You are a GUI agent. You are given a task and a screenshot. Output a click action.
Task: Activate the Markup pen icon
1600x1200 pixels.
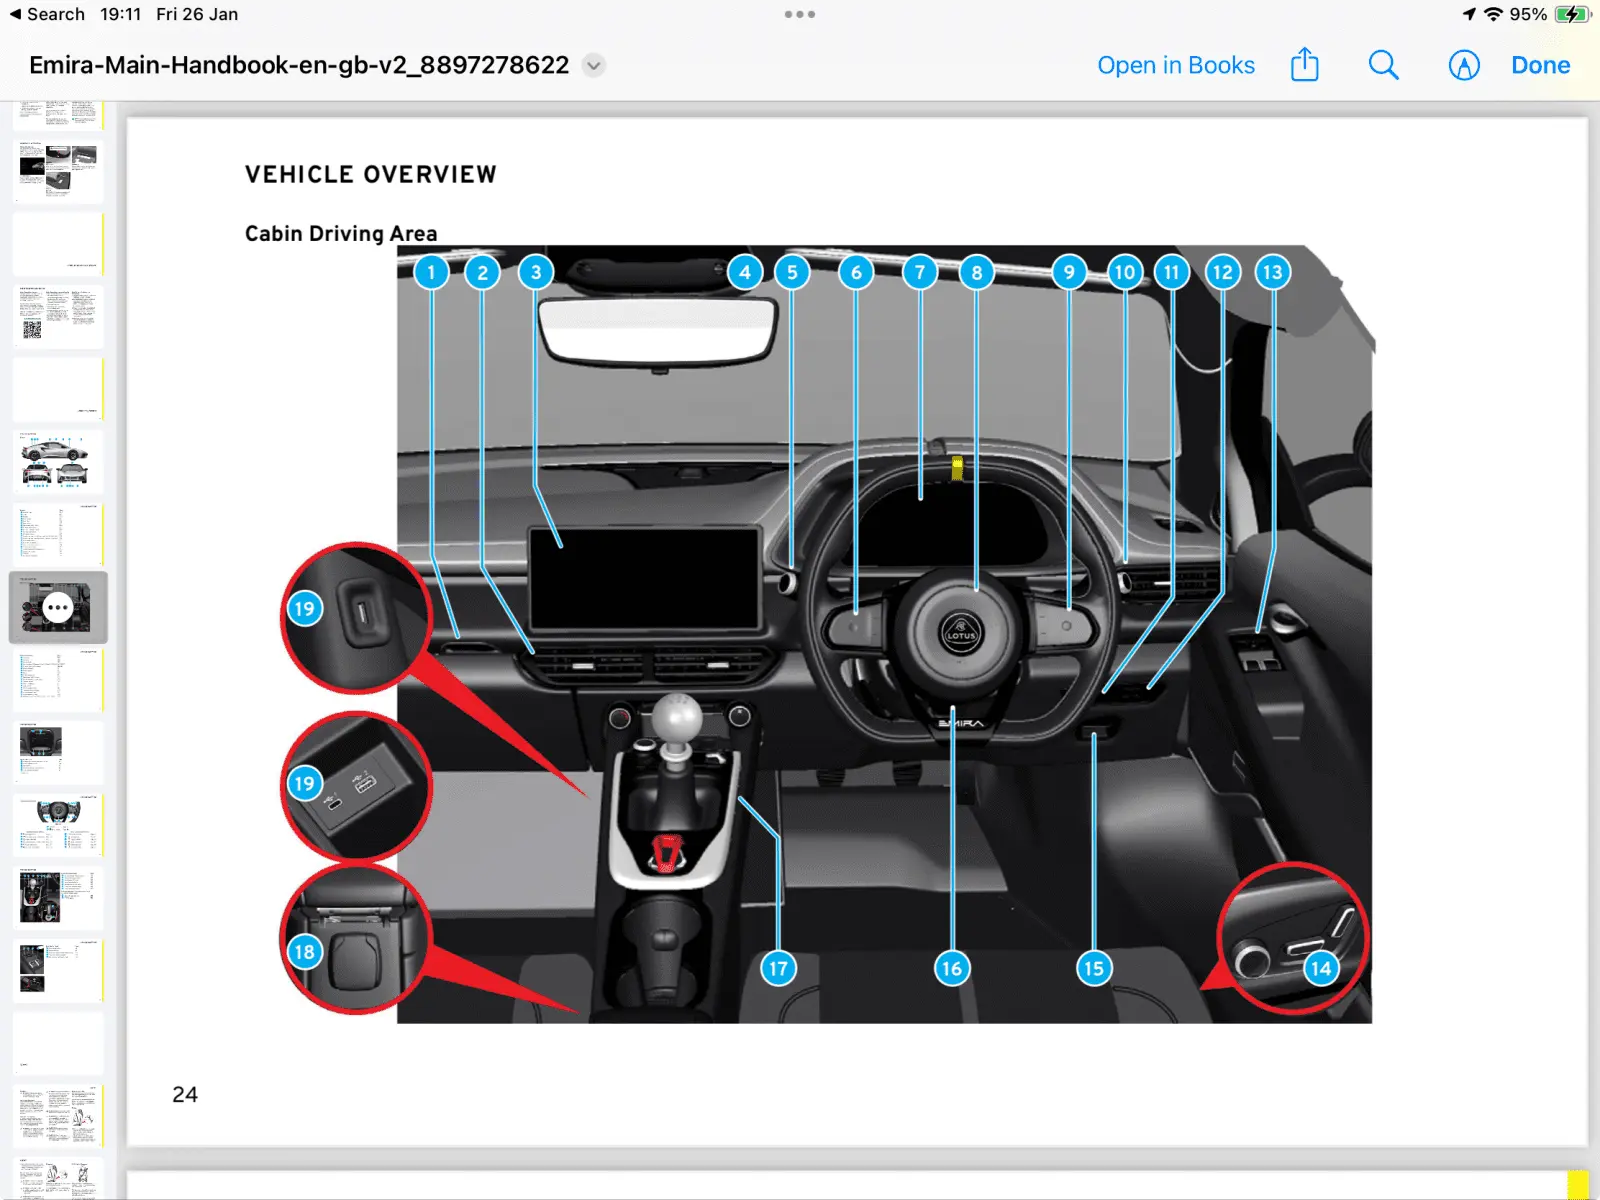(1463, 65)
